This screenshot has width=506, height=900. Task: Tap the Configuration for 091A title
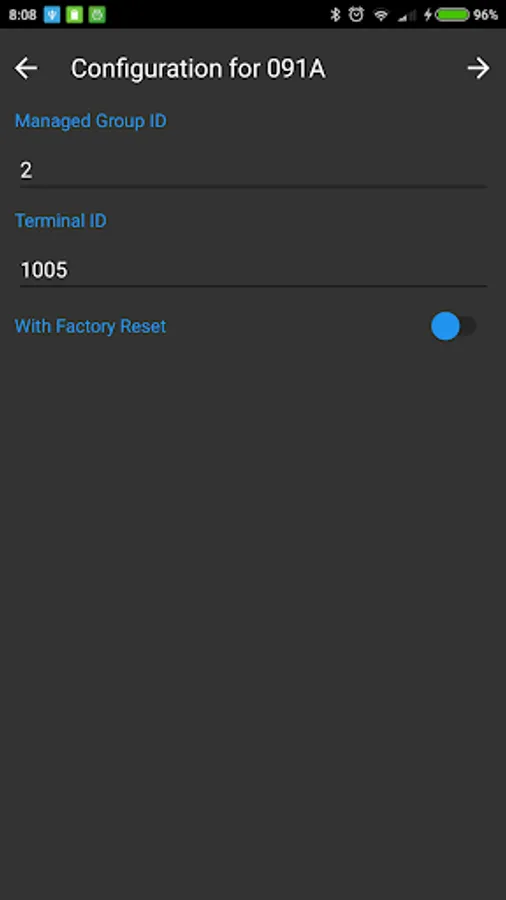tap(198, 69)
